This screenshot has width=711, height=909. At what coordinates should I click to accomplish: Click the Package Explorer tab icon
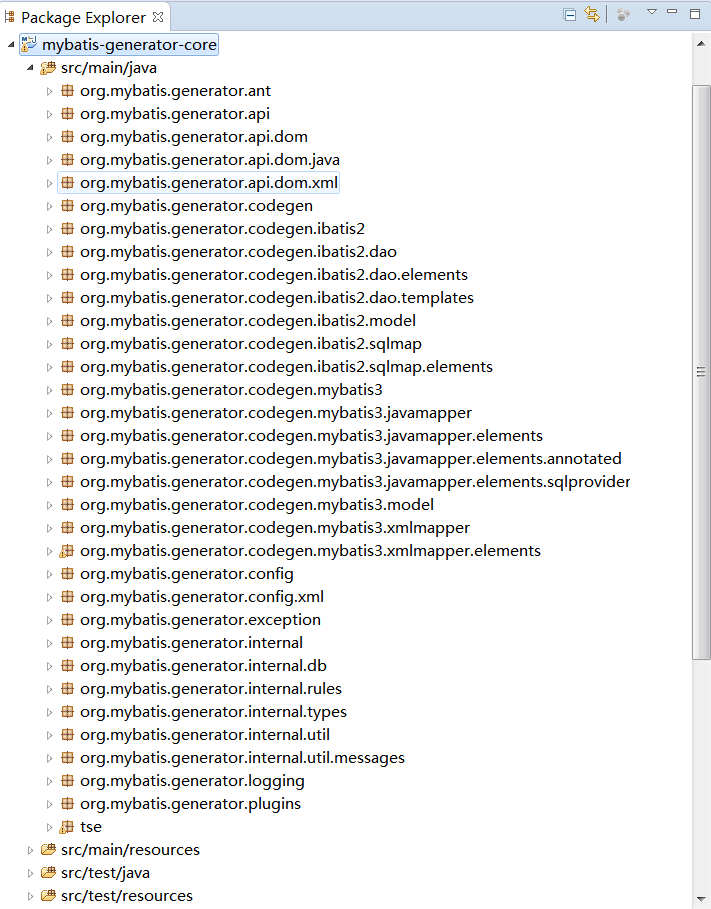[x=10, y=17]
